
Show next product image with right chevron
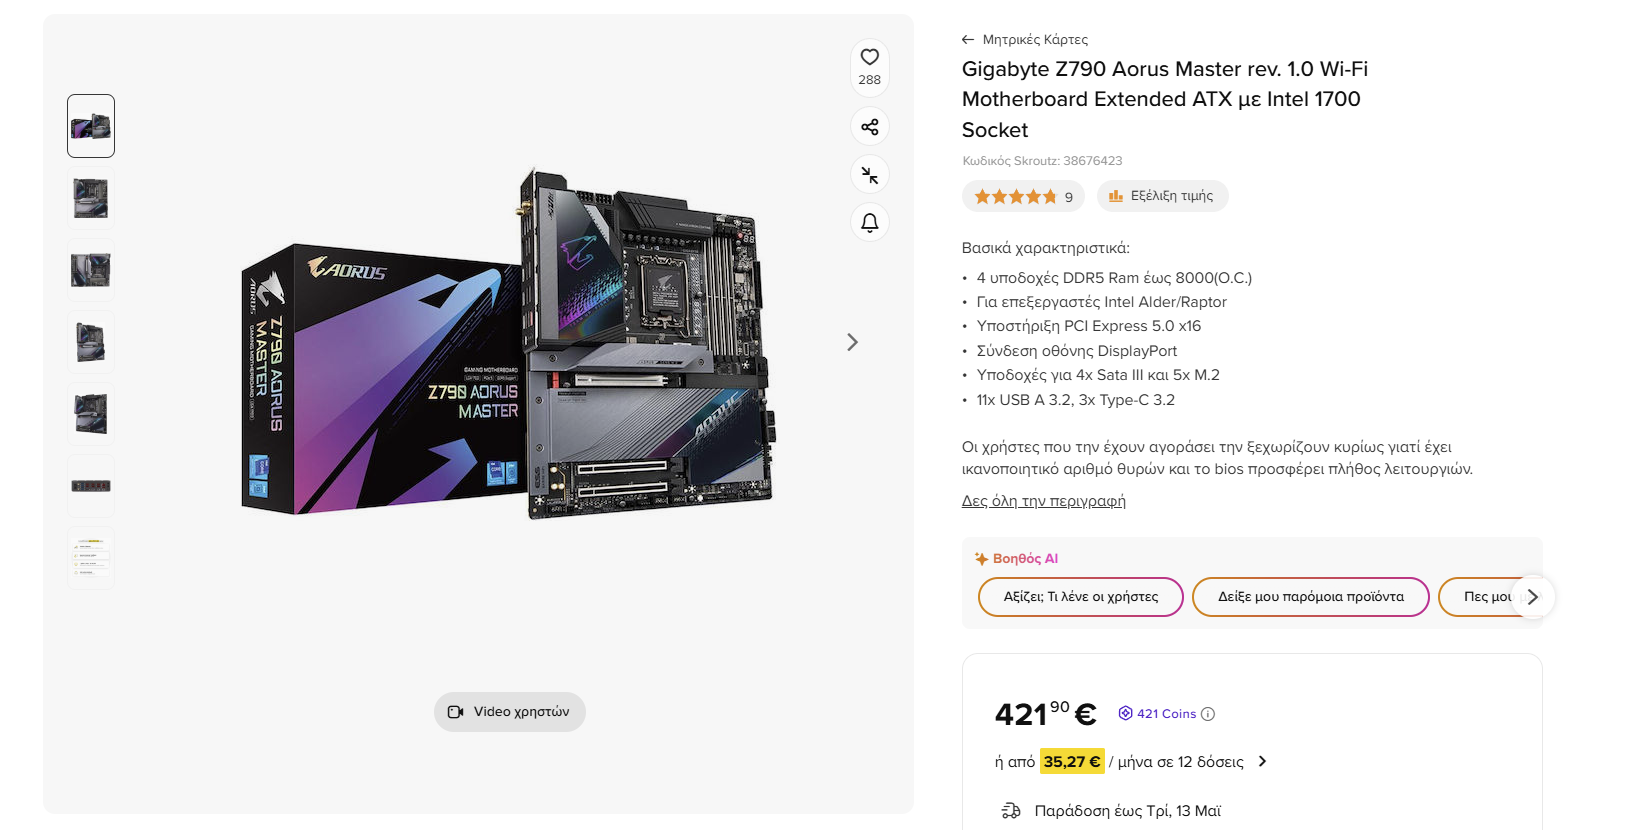pyautogui.click(x=852, y=342)
